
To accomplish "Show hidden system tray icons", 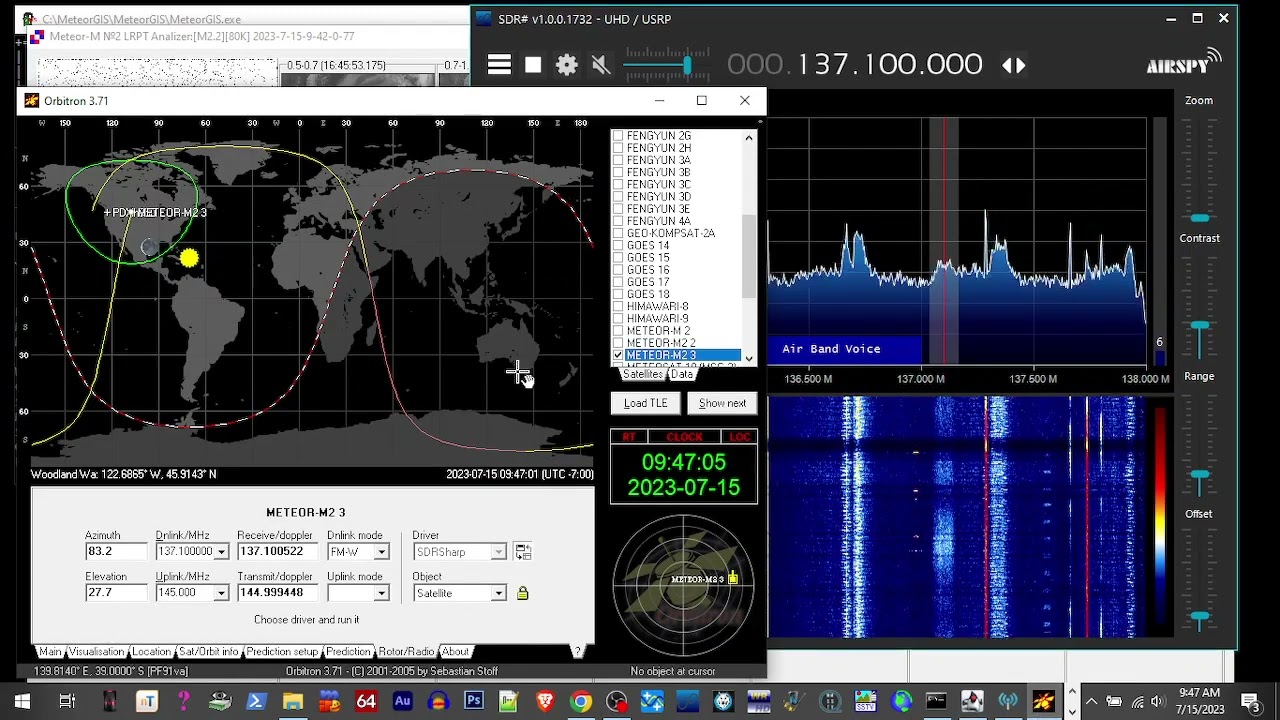I will [x=1091, y=701].
